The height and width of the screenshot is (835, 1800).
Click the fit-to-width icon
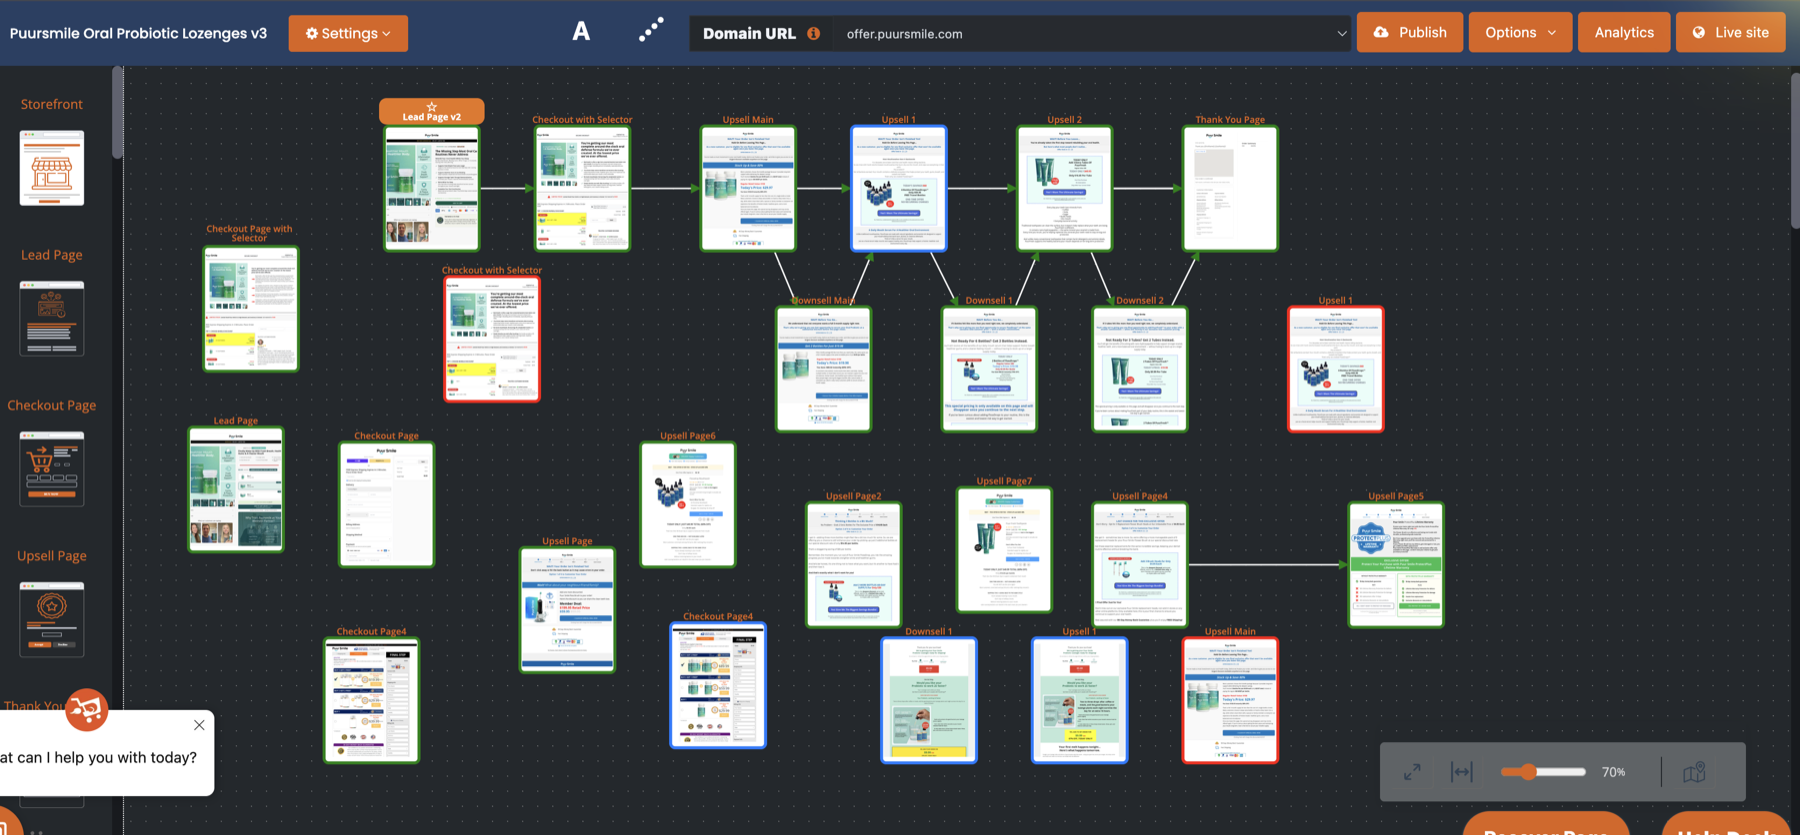point(1462,772)
